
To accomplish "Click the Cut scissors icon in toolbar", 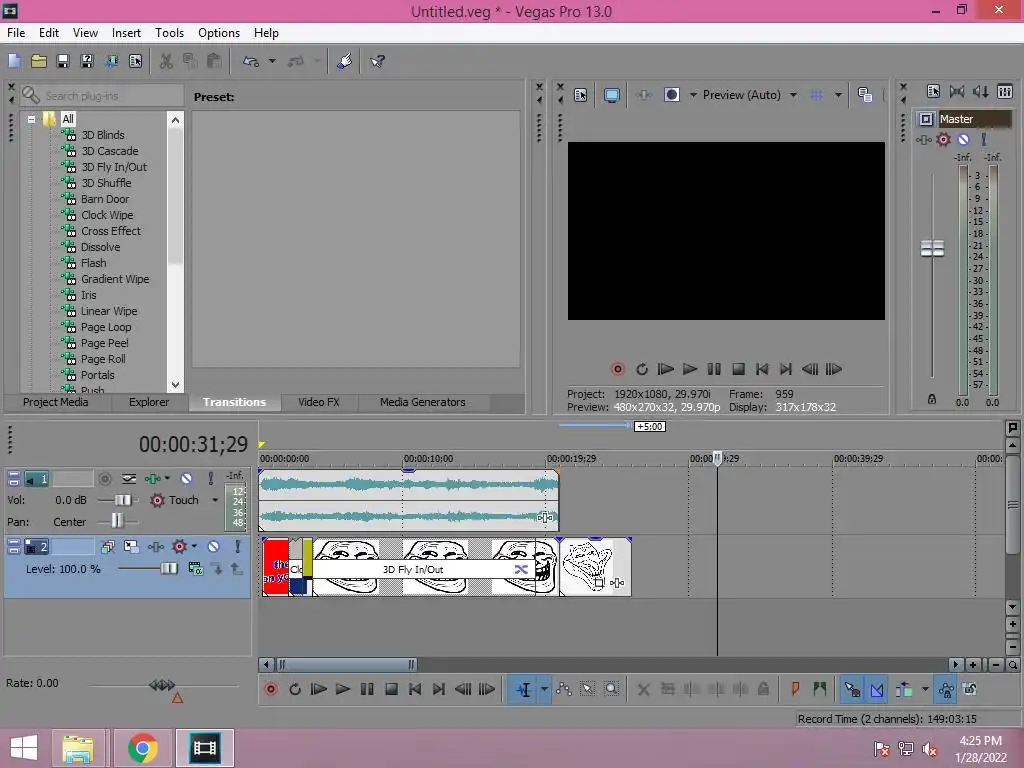I will (x=167, y=61).
